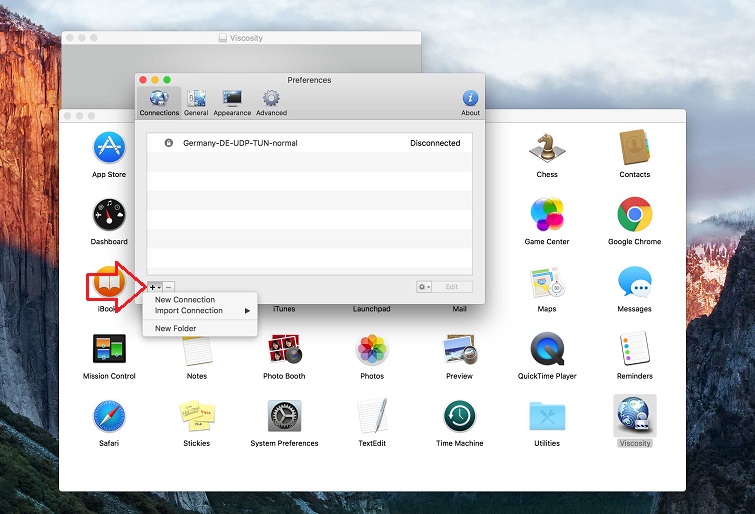
Task: Click the minus remove-connection button
Action: coord(169,287)
